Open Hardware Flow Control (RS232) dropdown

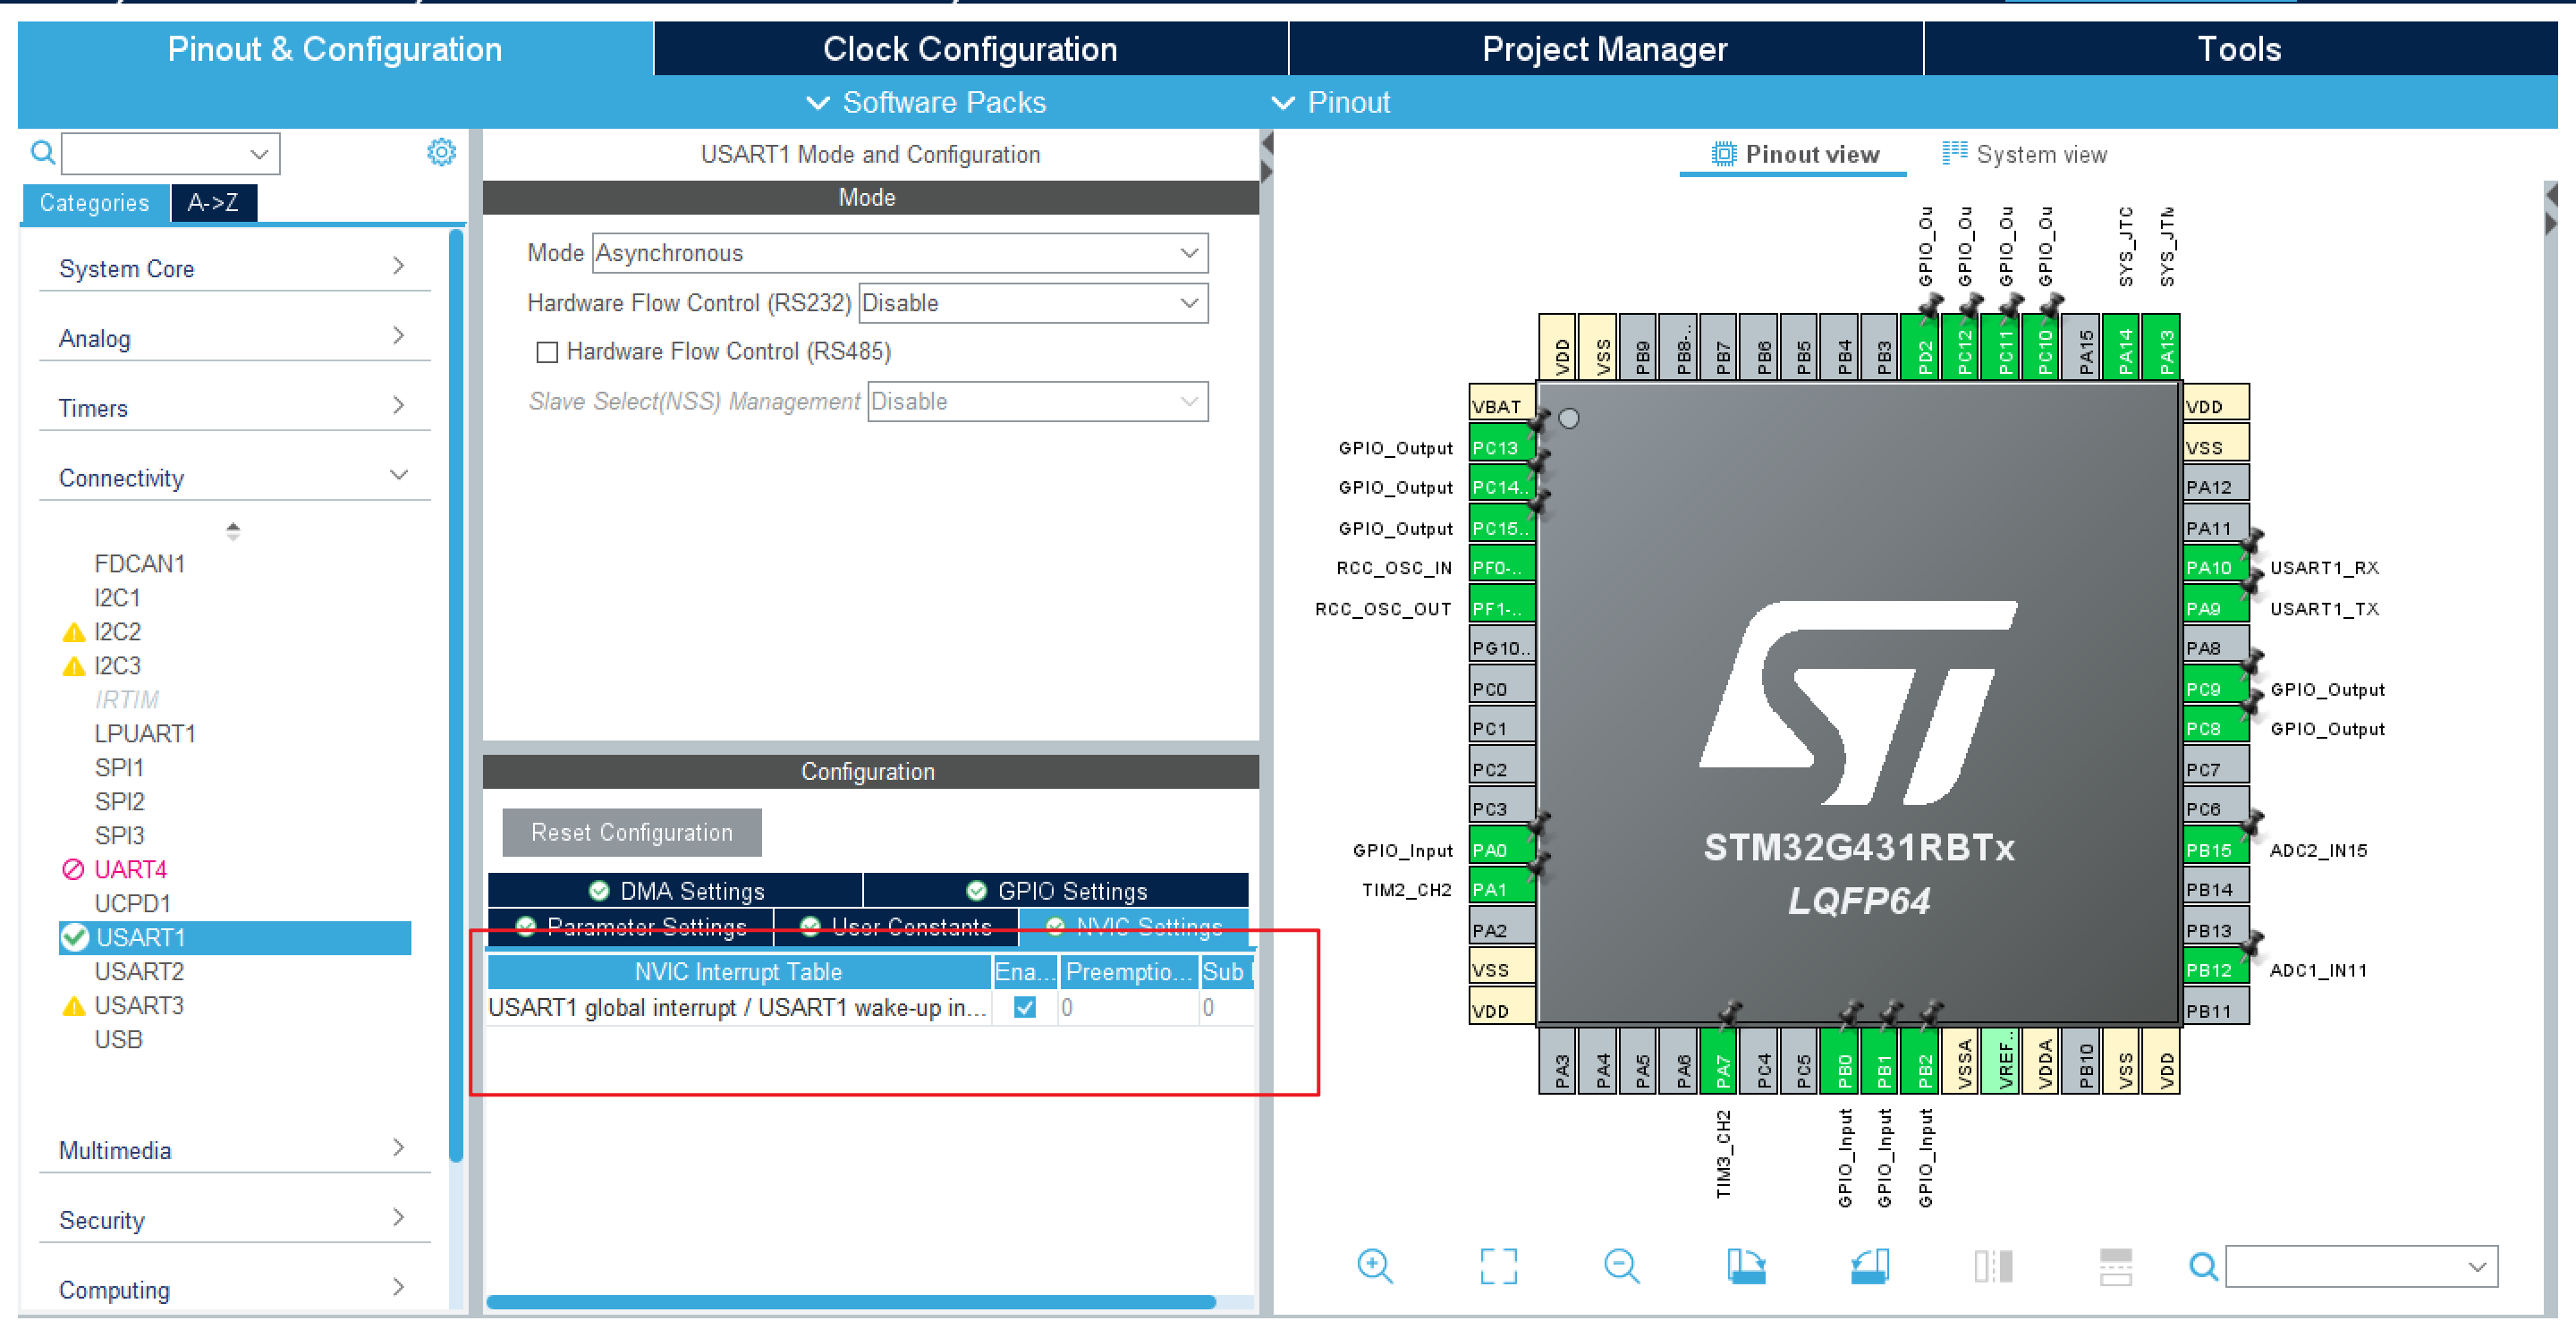pos(1032,303)
